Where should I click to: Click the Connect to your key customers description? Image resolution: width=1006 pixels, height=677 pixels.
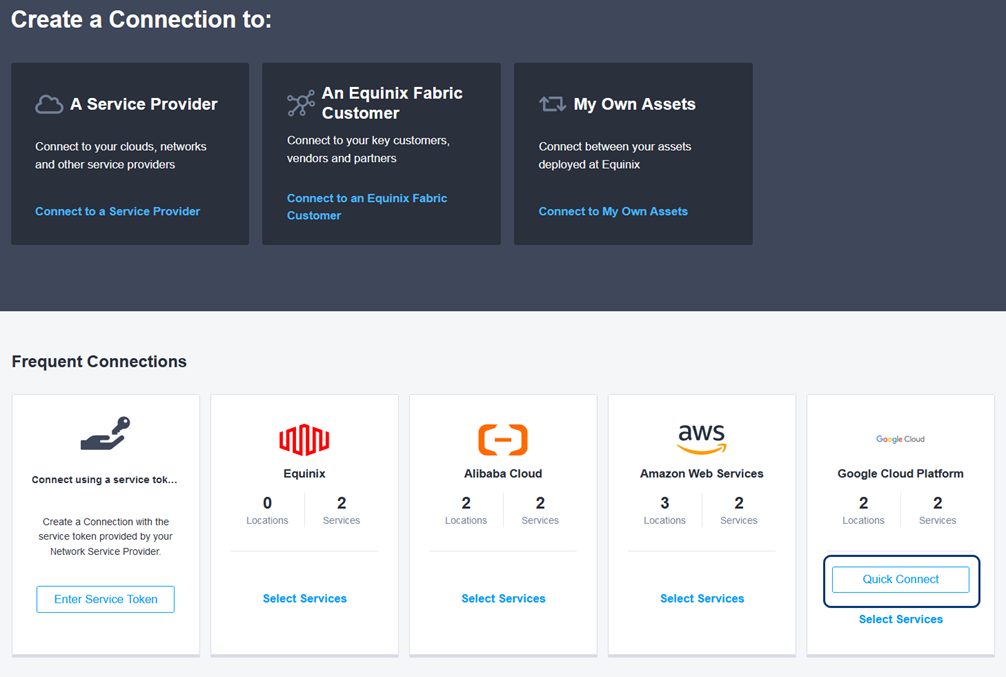[368, 149]
